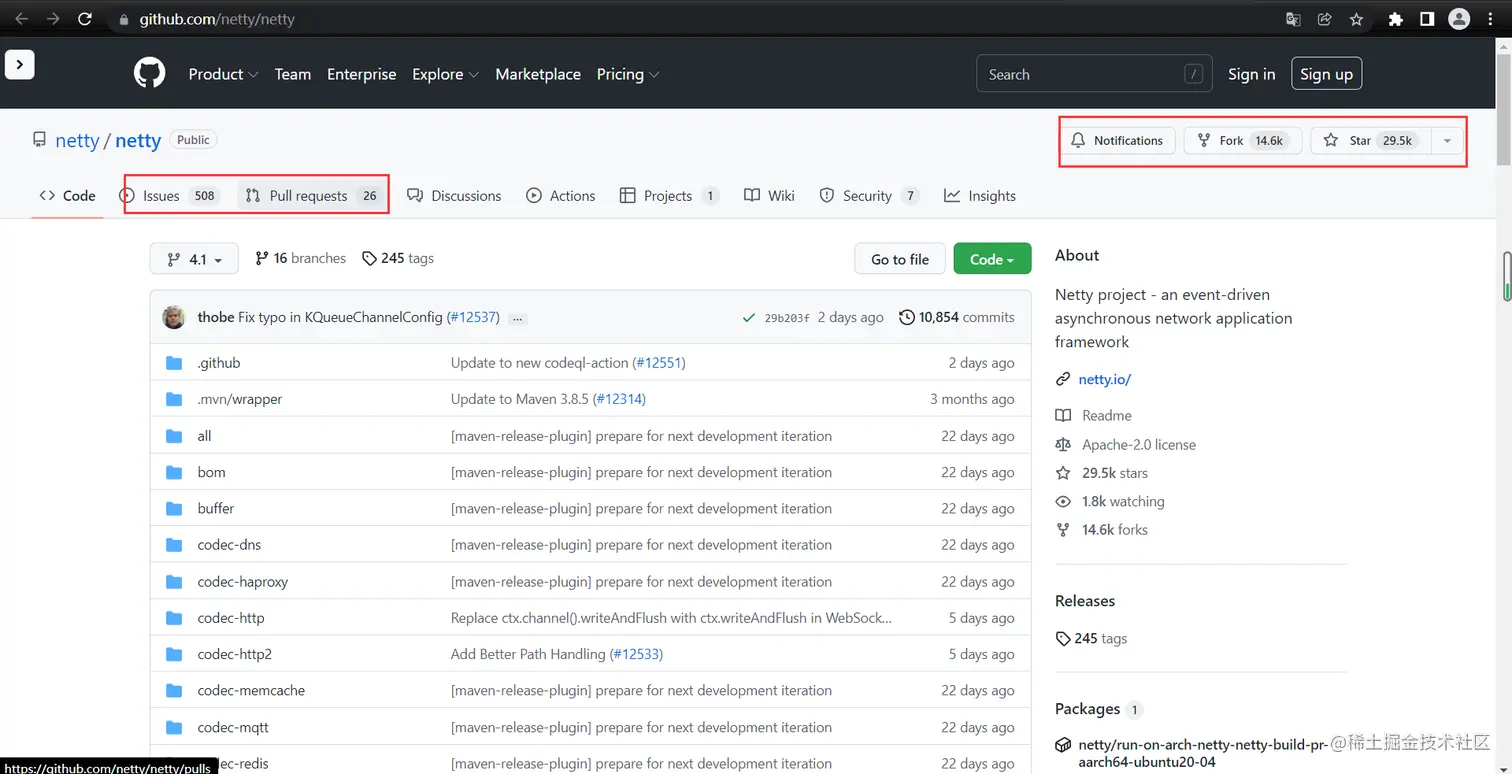This screenshot has height=774, width=1512.
Task: Click the 14.6k forks link
Action: [1102, 530]
